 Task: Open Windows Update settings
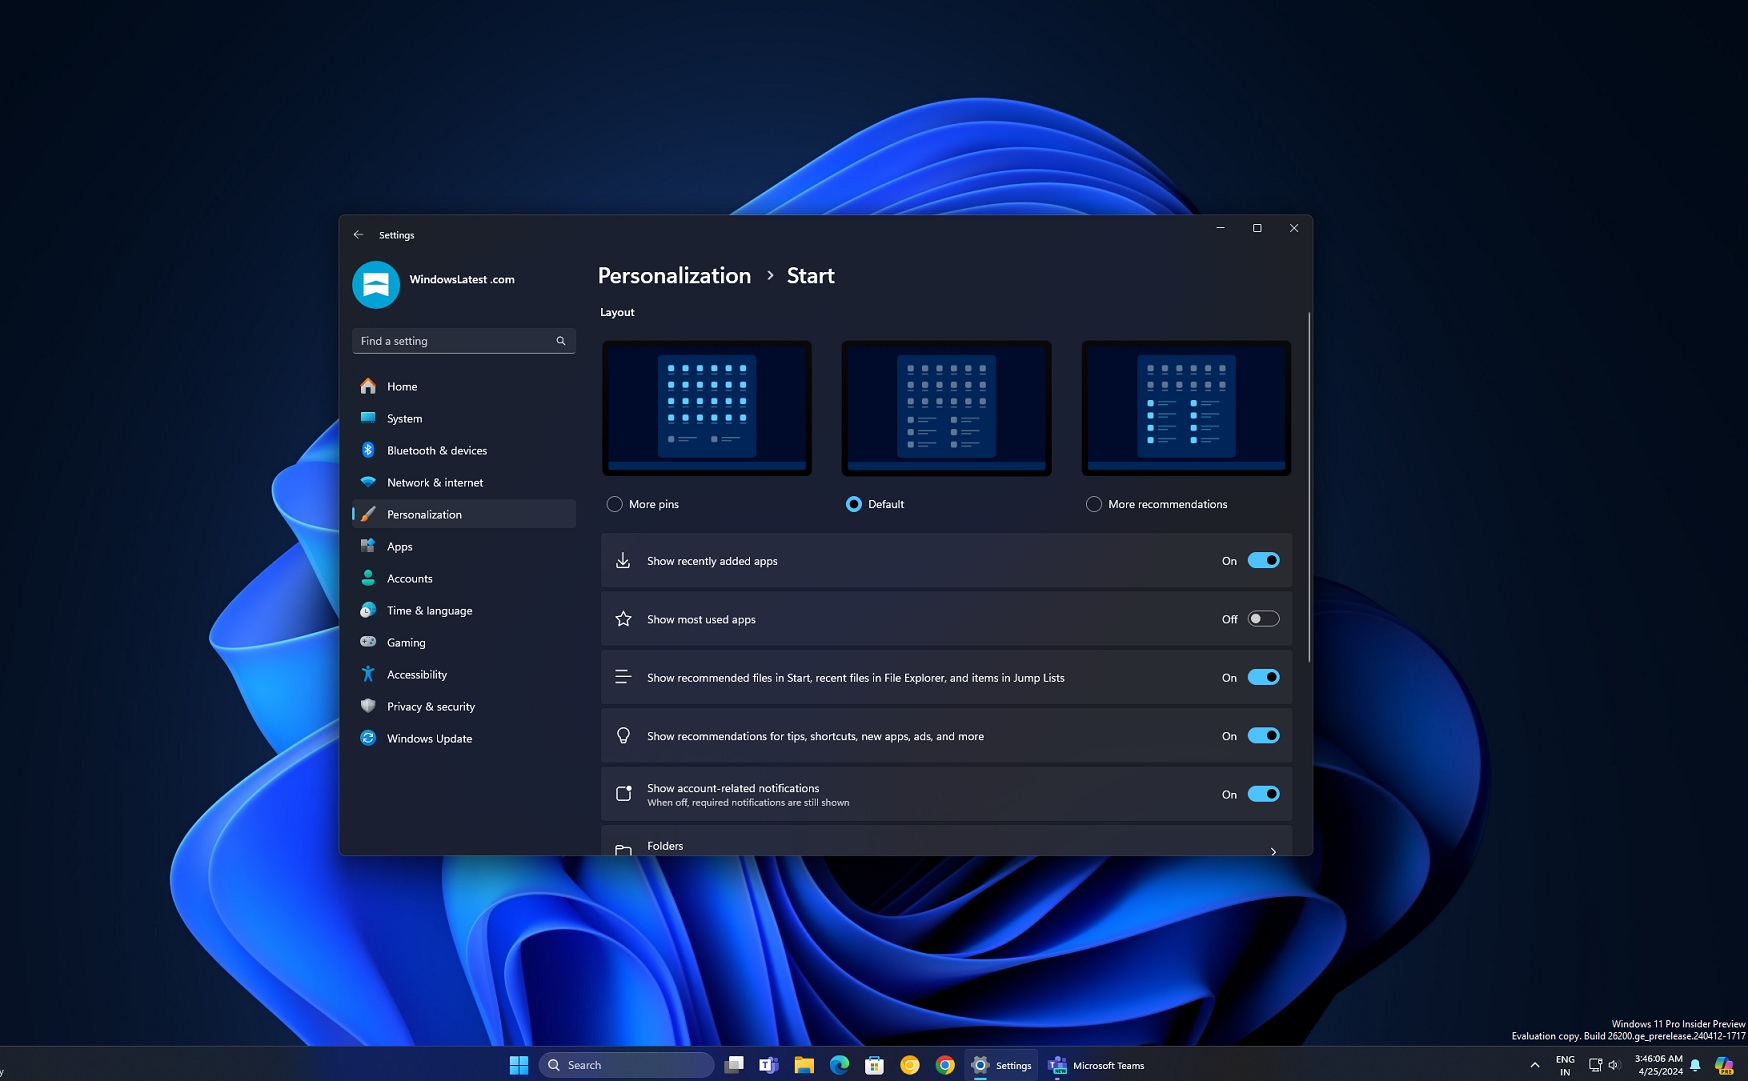coord(464,738)
